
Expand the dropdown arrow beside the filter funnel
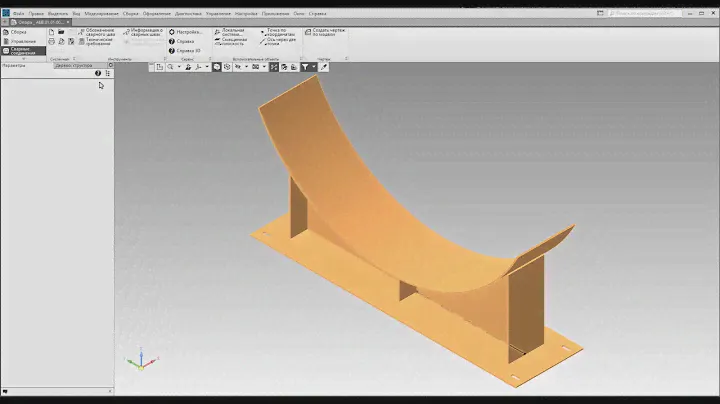pyautogui.click(x=314, y=67)
